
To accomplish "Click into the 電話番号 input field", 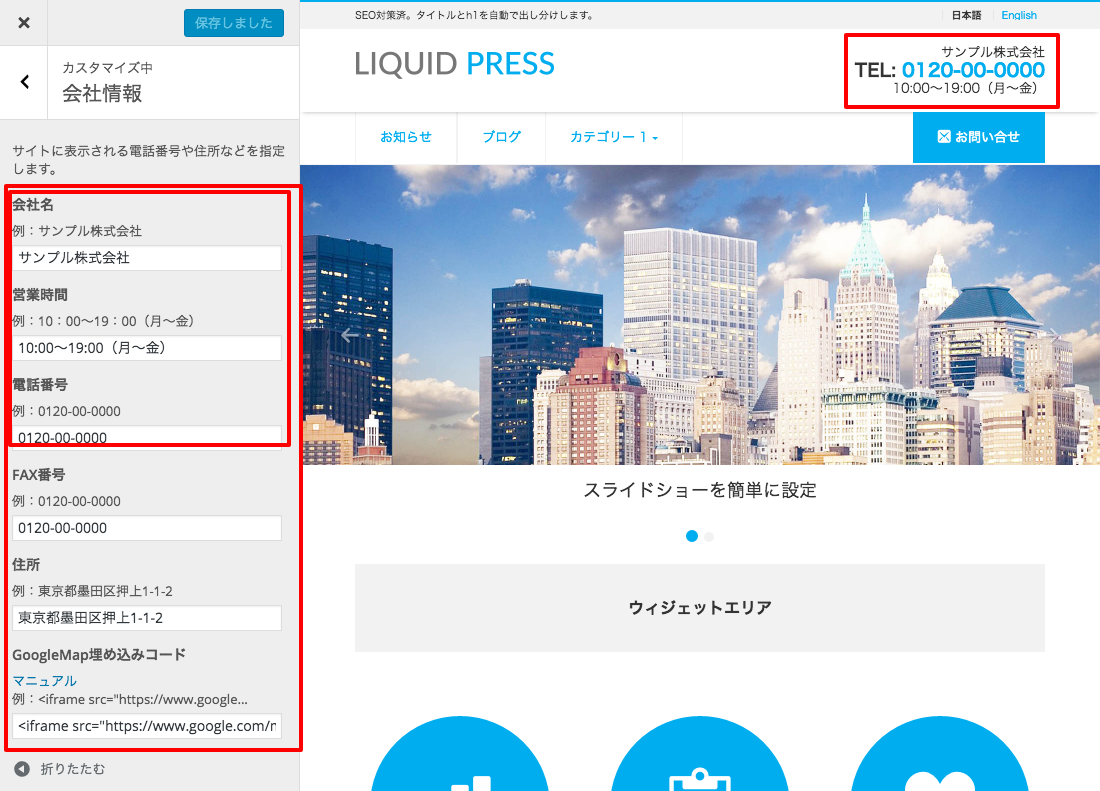I will 147,438.
